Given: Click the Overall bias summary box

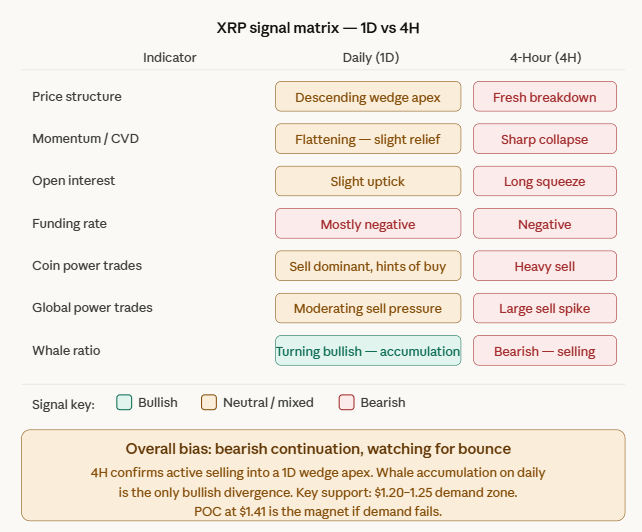Looking at the screenshot, I should 322,475.
